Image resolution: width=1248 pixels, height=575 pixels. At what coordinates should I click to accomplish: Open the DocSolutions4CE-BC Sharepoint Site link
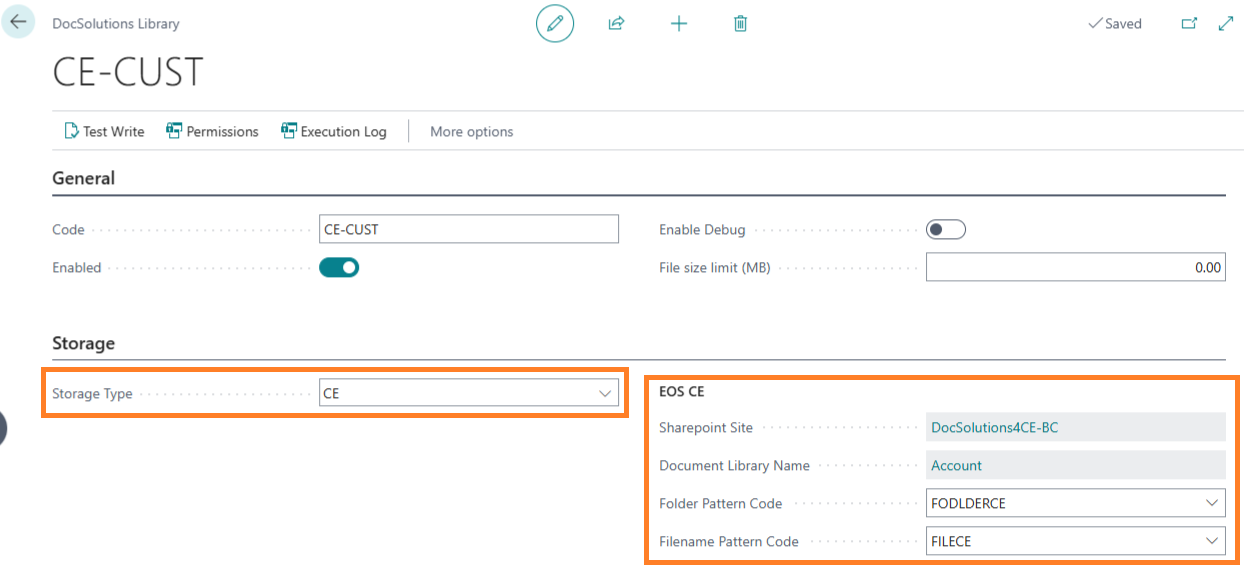994,427
